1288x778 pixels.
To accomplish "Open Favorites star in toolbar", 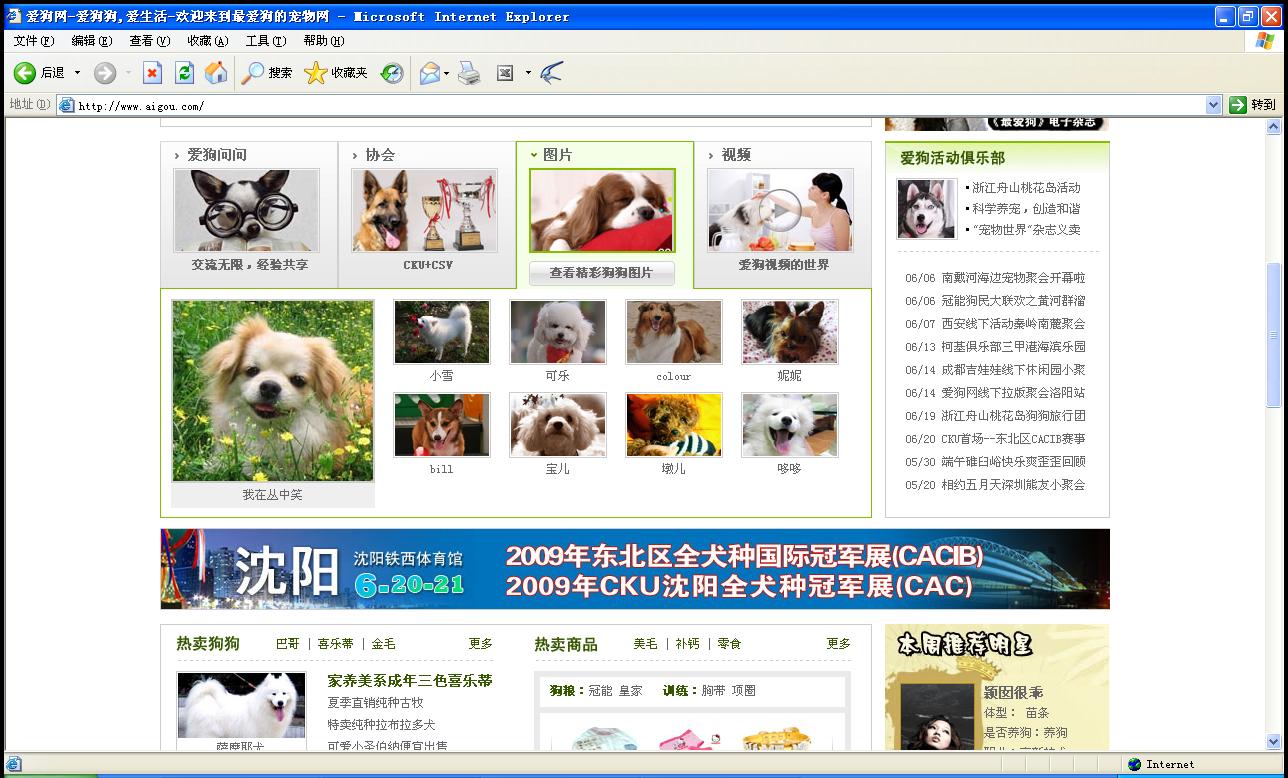I will click(x=336, y=72).
